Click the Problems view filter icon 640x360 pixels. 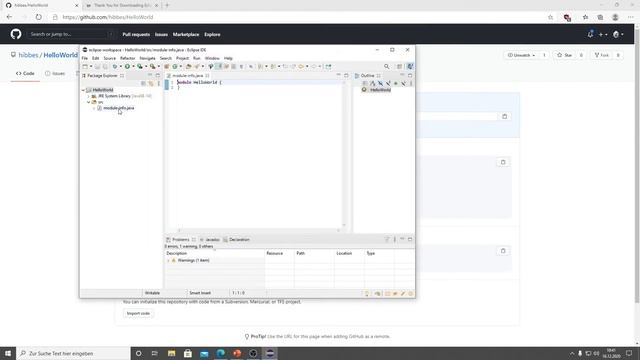387,239
